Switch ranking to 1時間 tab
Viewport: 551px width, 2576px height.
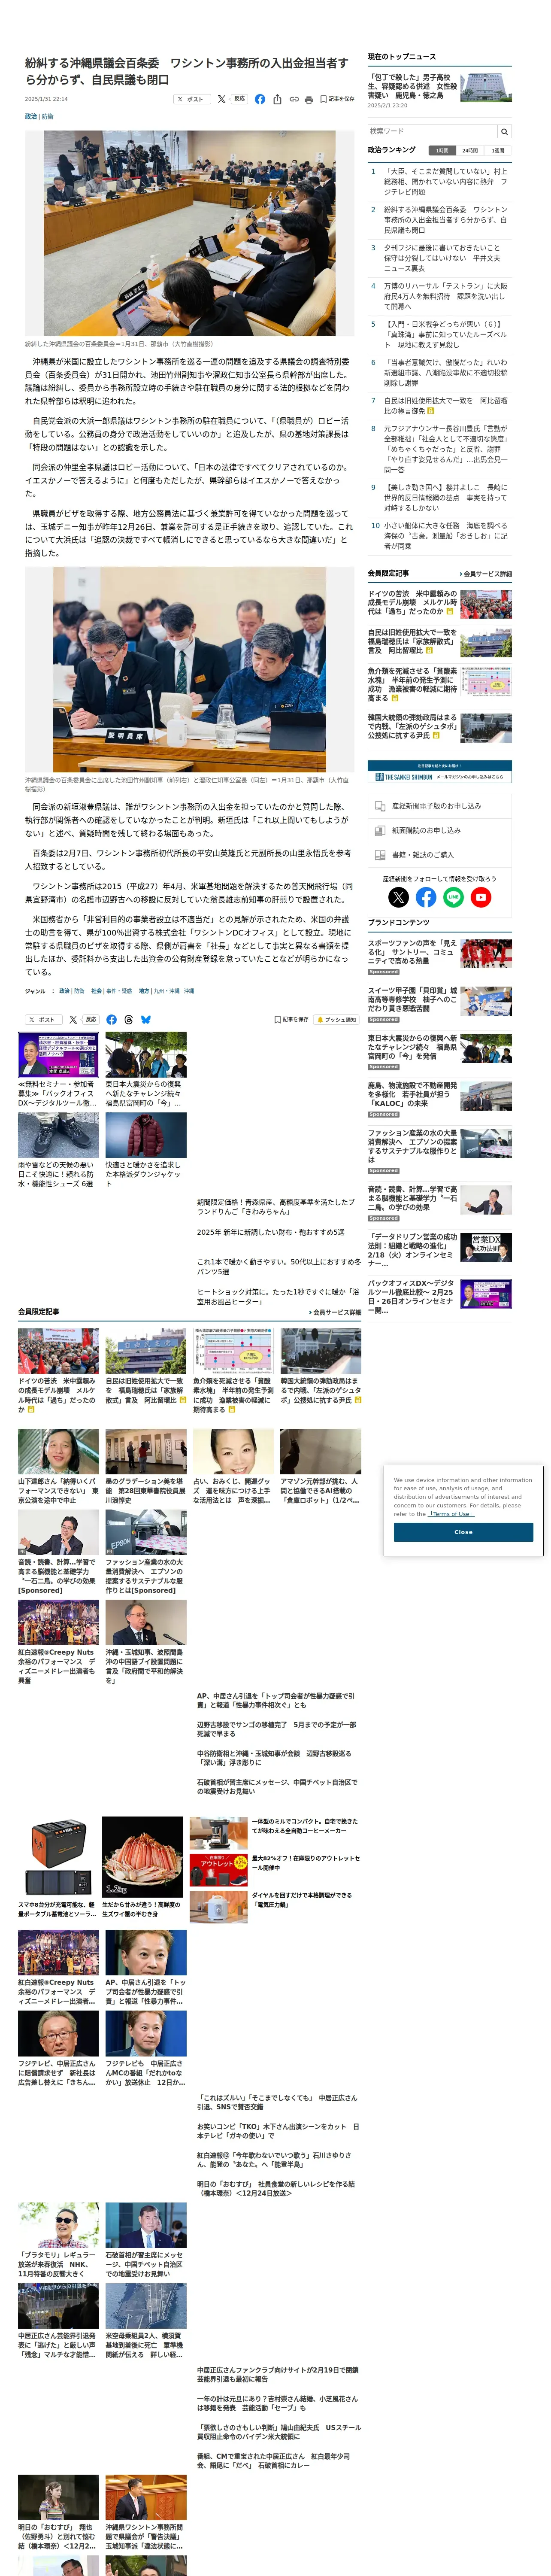(x=441, y=150)
